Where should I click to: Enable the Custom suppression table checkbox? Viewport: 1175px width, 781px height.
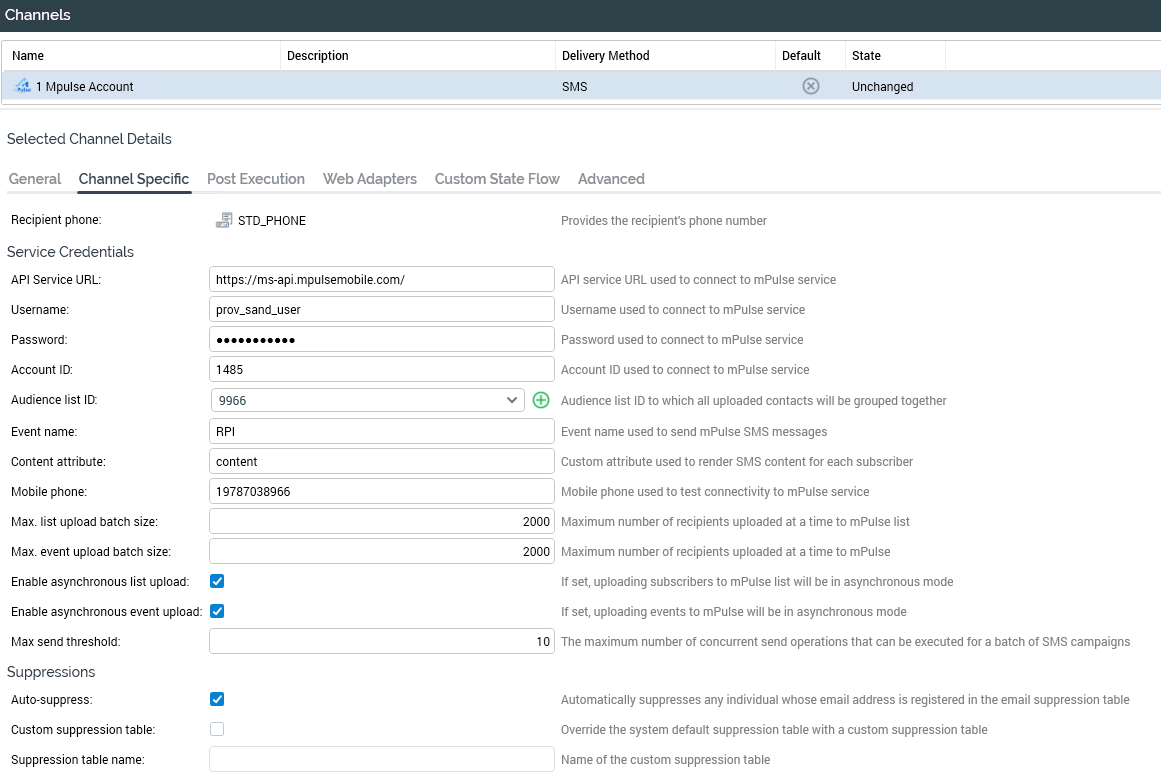point(217,729)
